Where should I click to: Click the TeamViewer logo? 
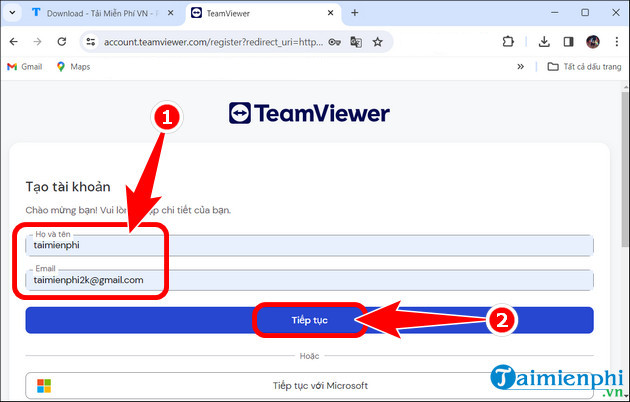click(x=309, y=113)
